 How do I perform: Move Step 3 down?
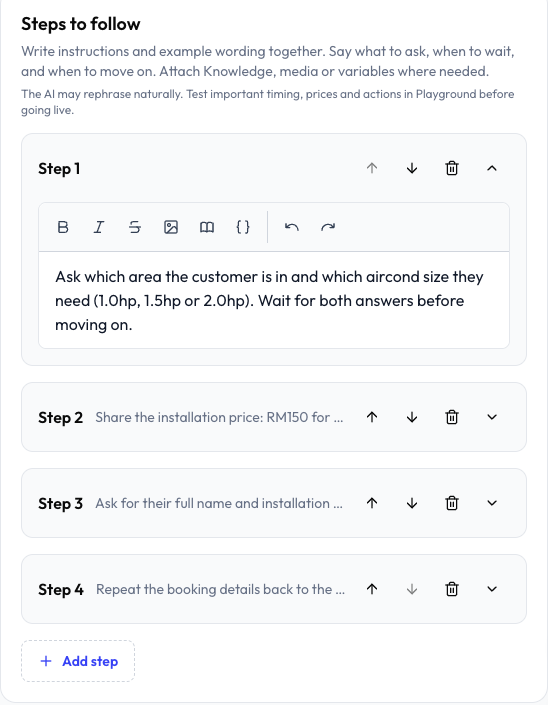(412, 503)
